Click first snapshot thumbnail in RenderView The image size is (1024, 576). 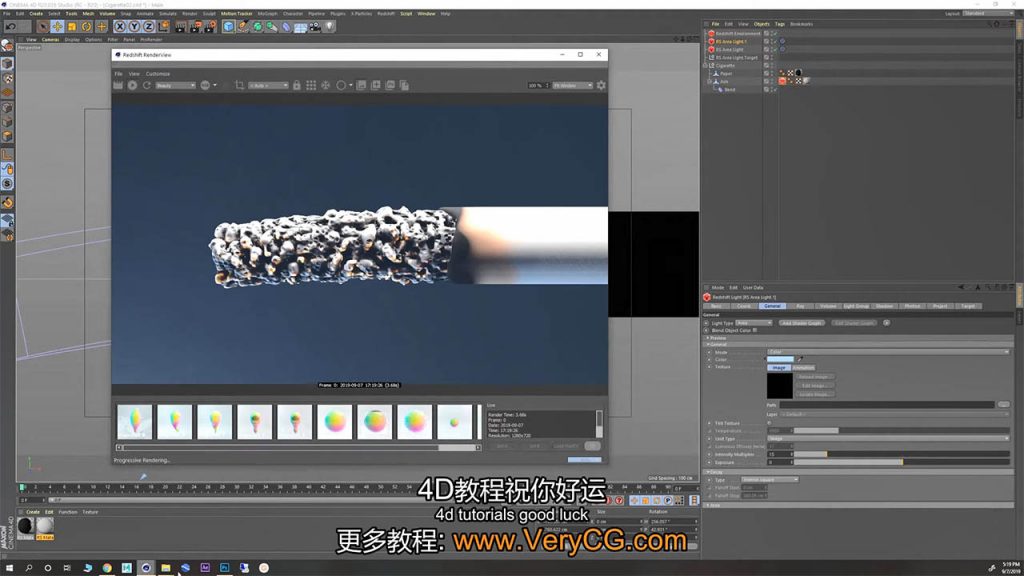[x=135, y=422]
